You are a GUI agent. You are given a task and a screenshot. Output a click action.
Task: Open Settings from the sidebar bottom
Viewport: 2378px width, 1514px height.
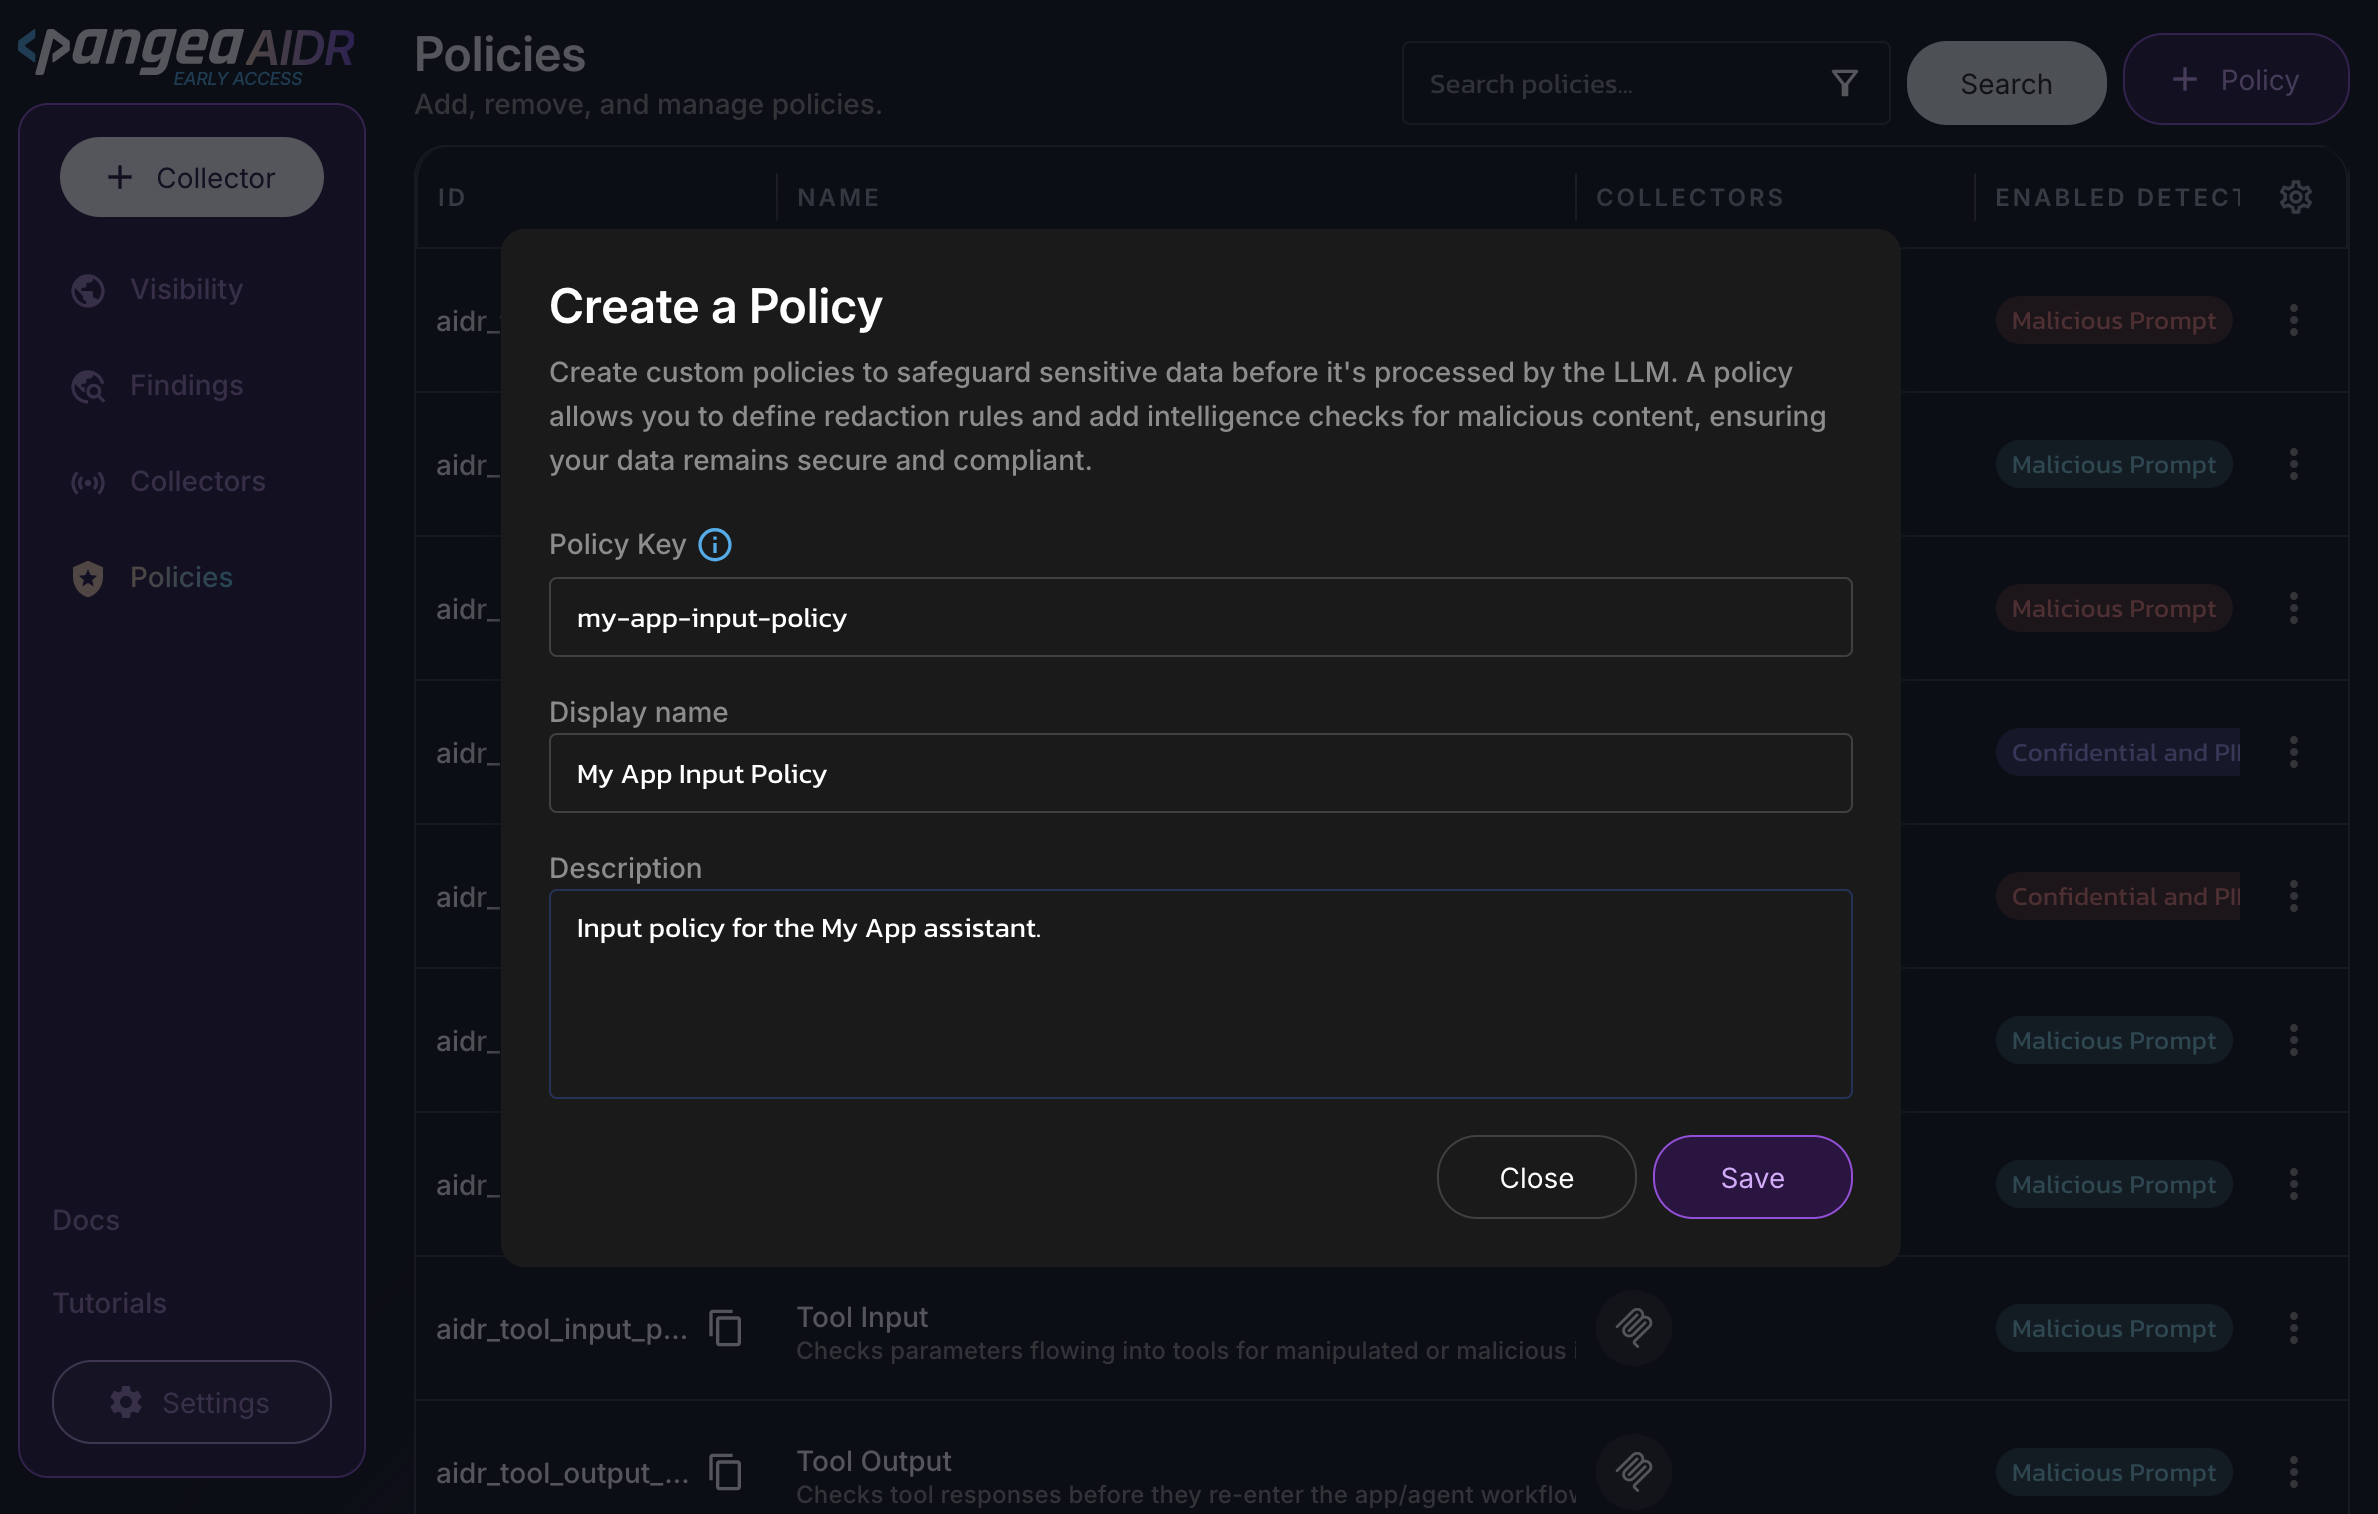click(x=191, y=1402)
